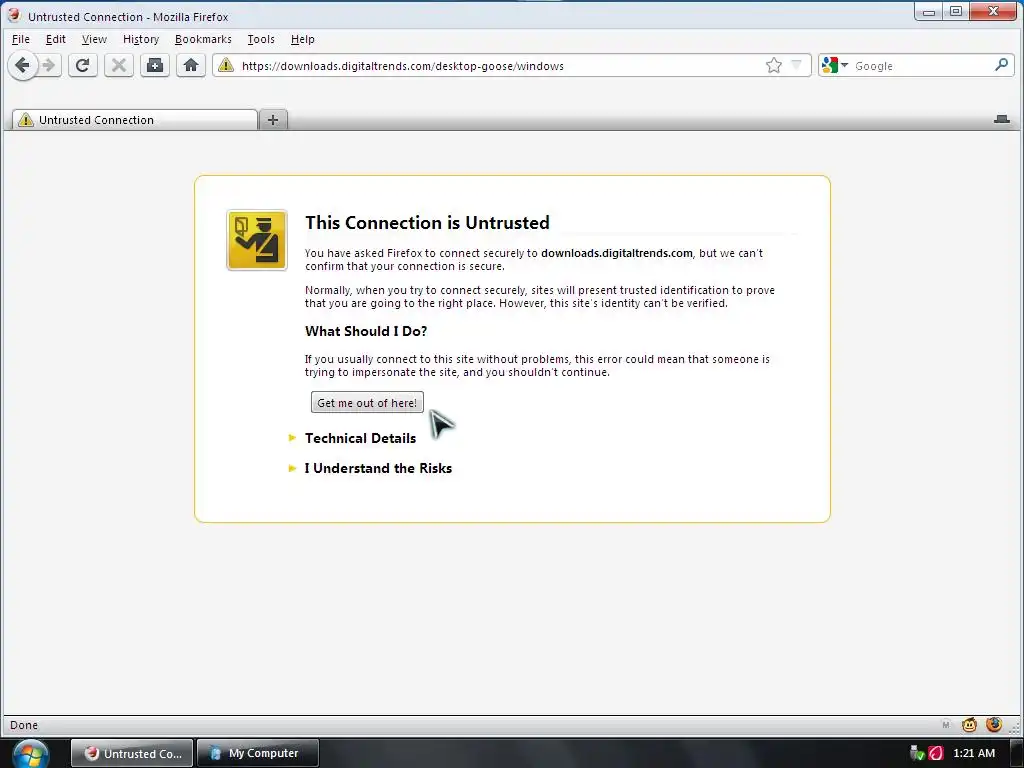Click the red swirl tray icon
Viewport: 1024px width, 768px height.
[x=936, y=753]
